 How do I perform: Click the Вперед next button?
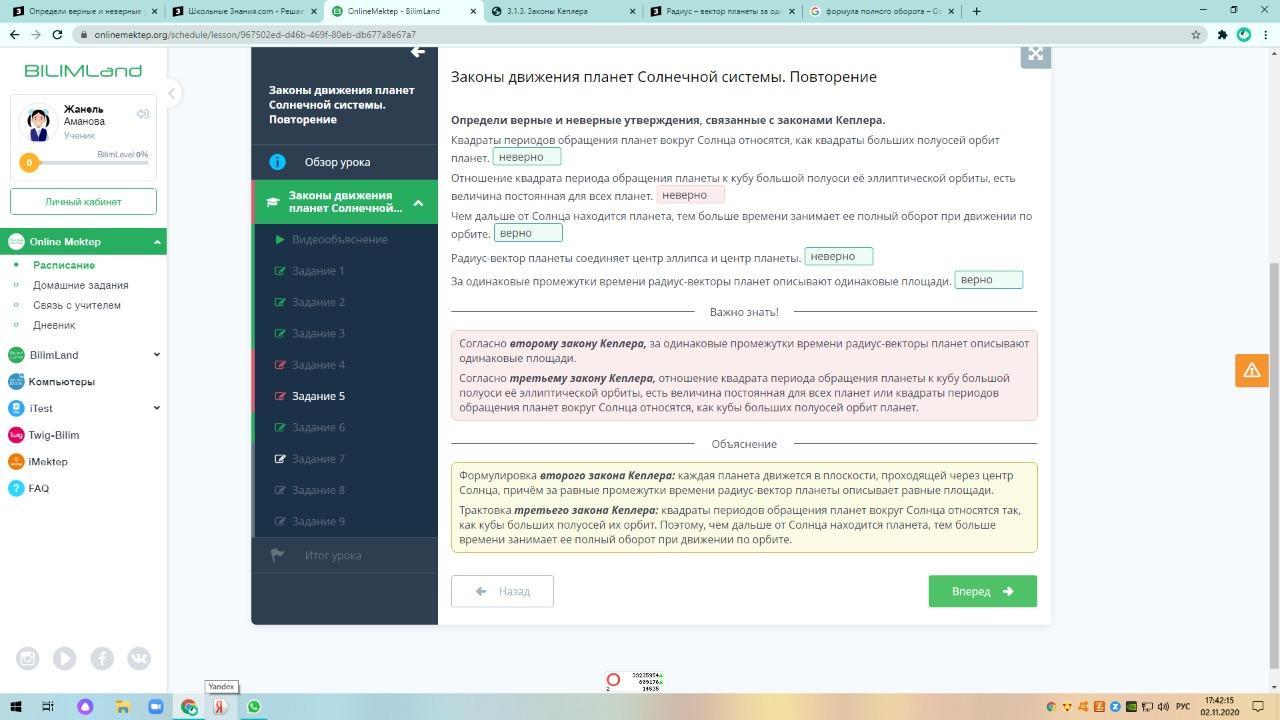click(x=982, y=591)
